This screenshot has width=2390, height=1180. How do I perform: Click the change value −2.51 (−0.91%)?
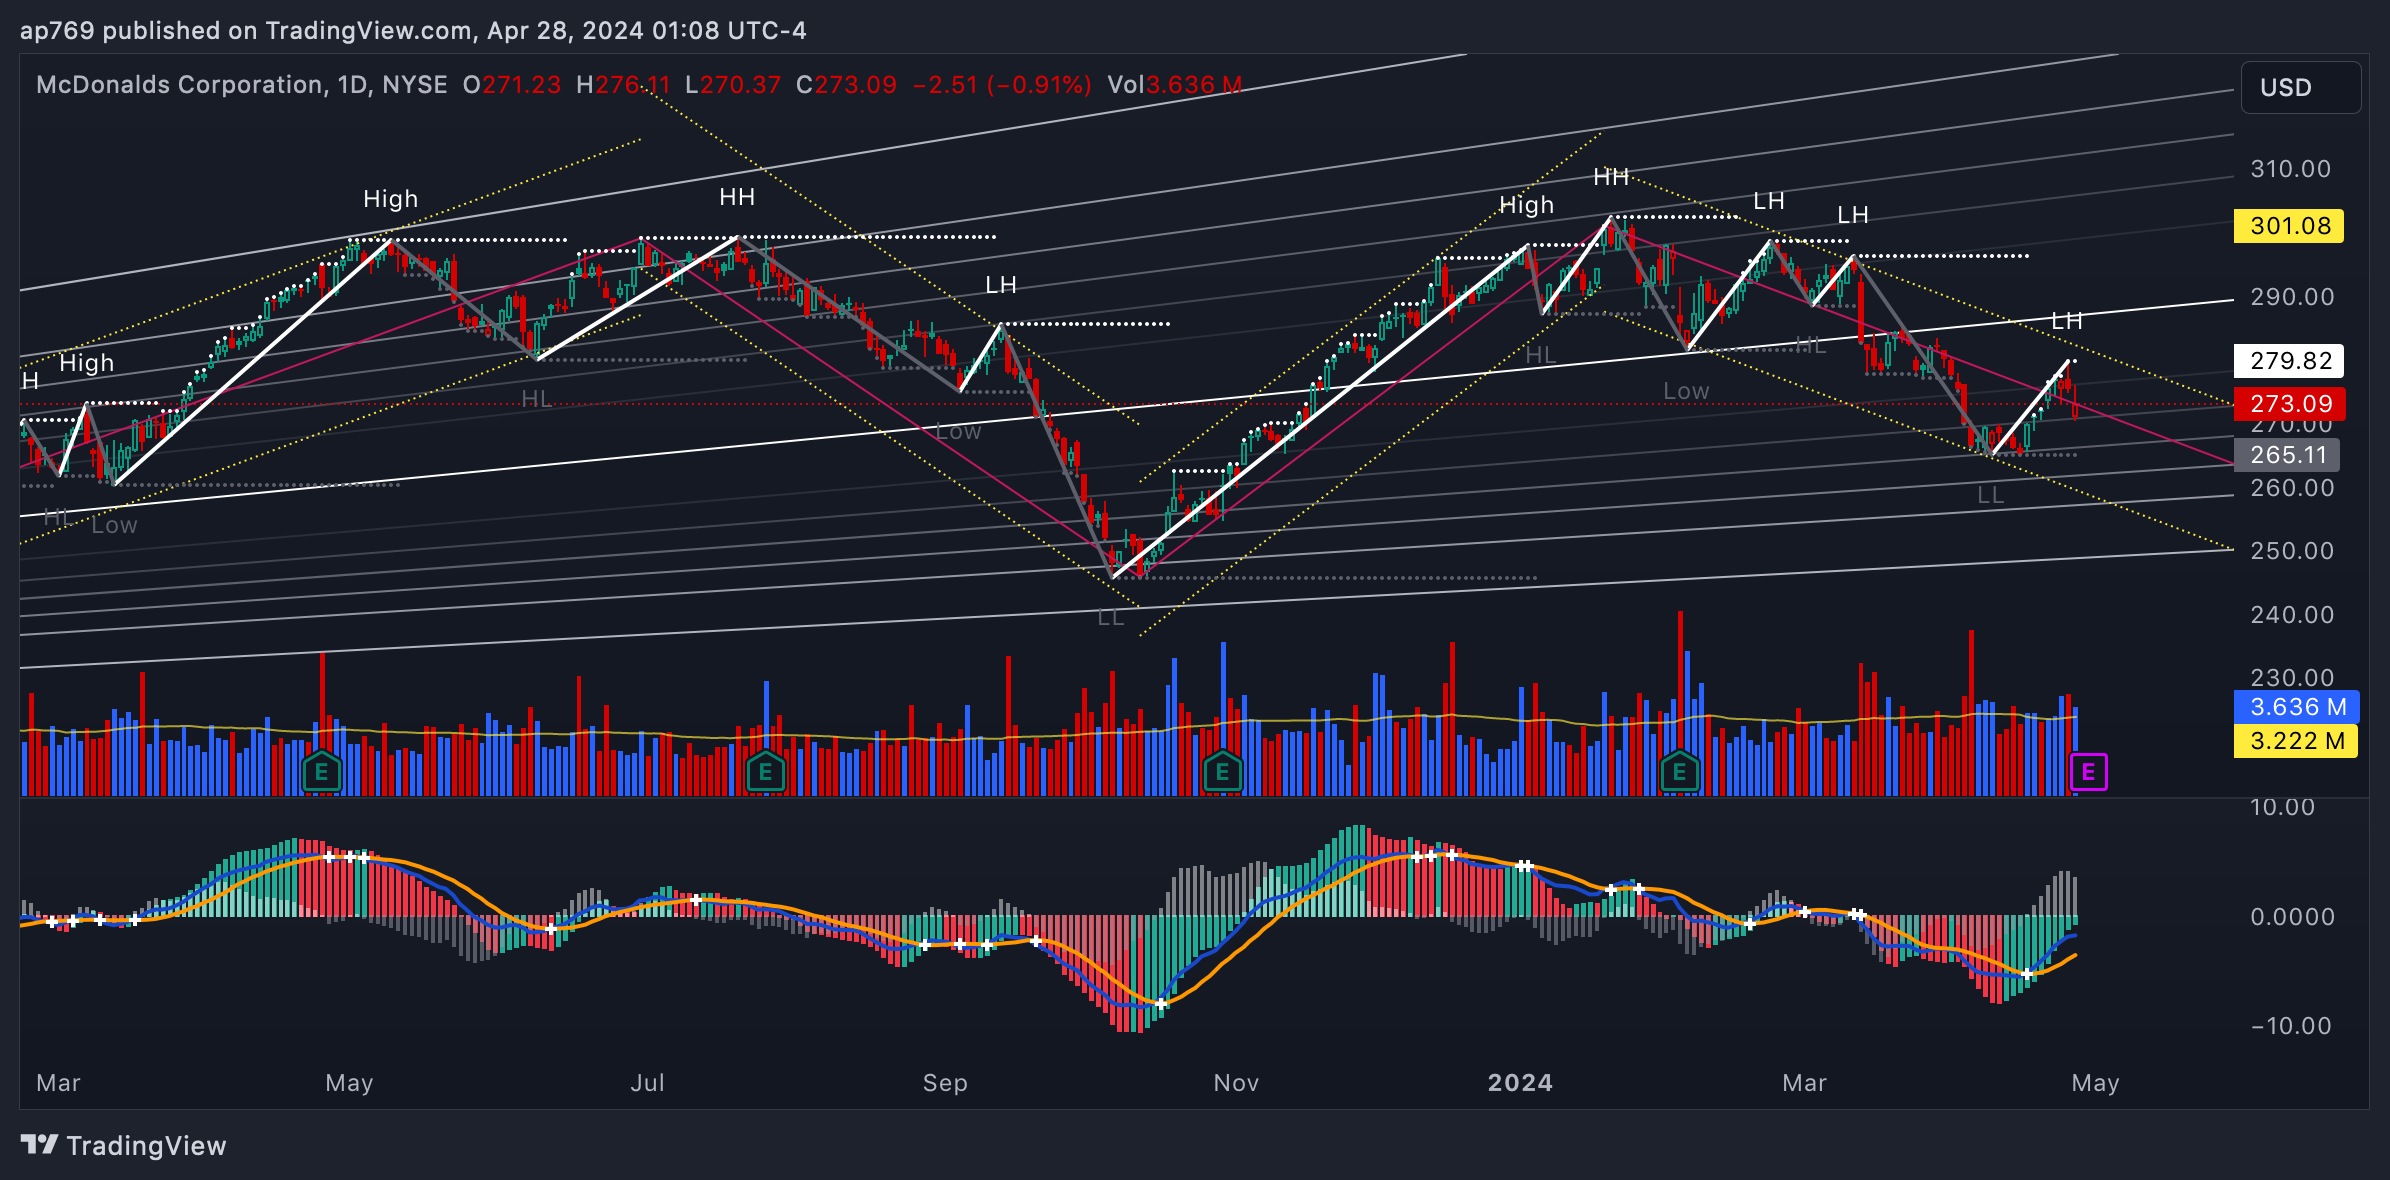click(1002, 85)
